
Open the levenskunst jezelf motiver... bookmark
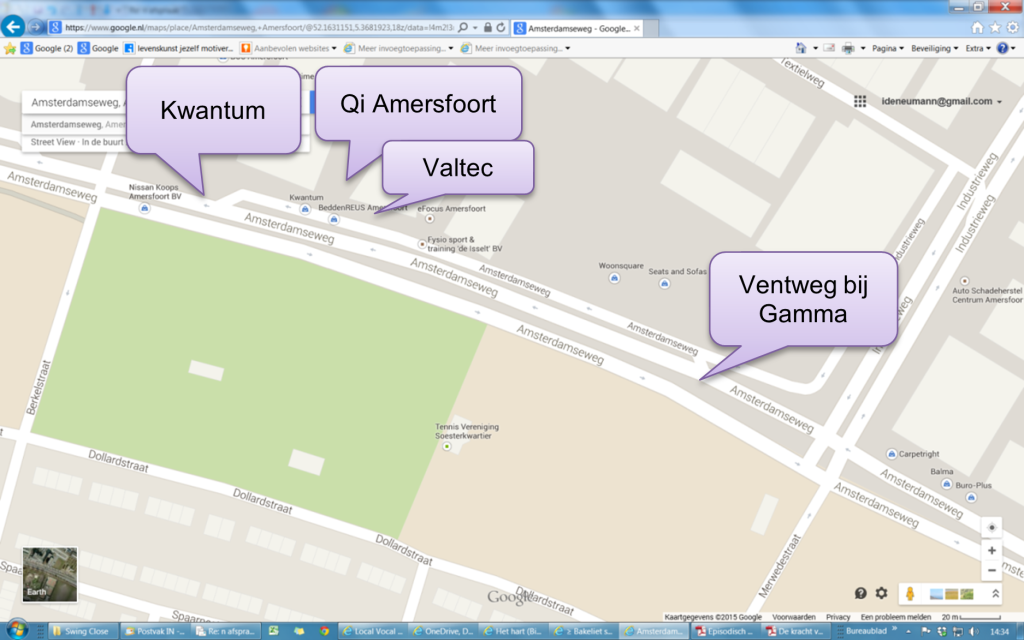[178, 48]
